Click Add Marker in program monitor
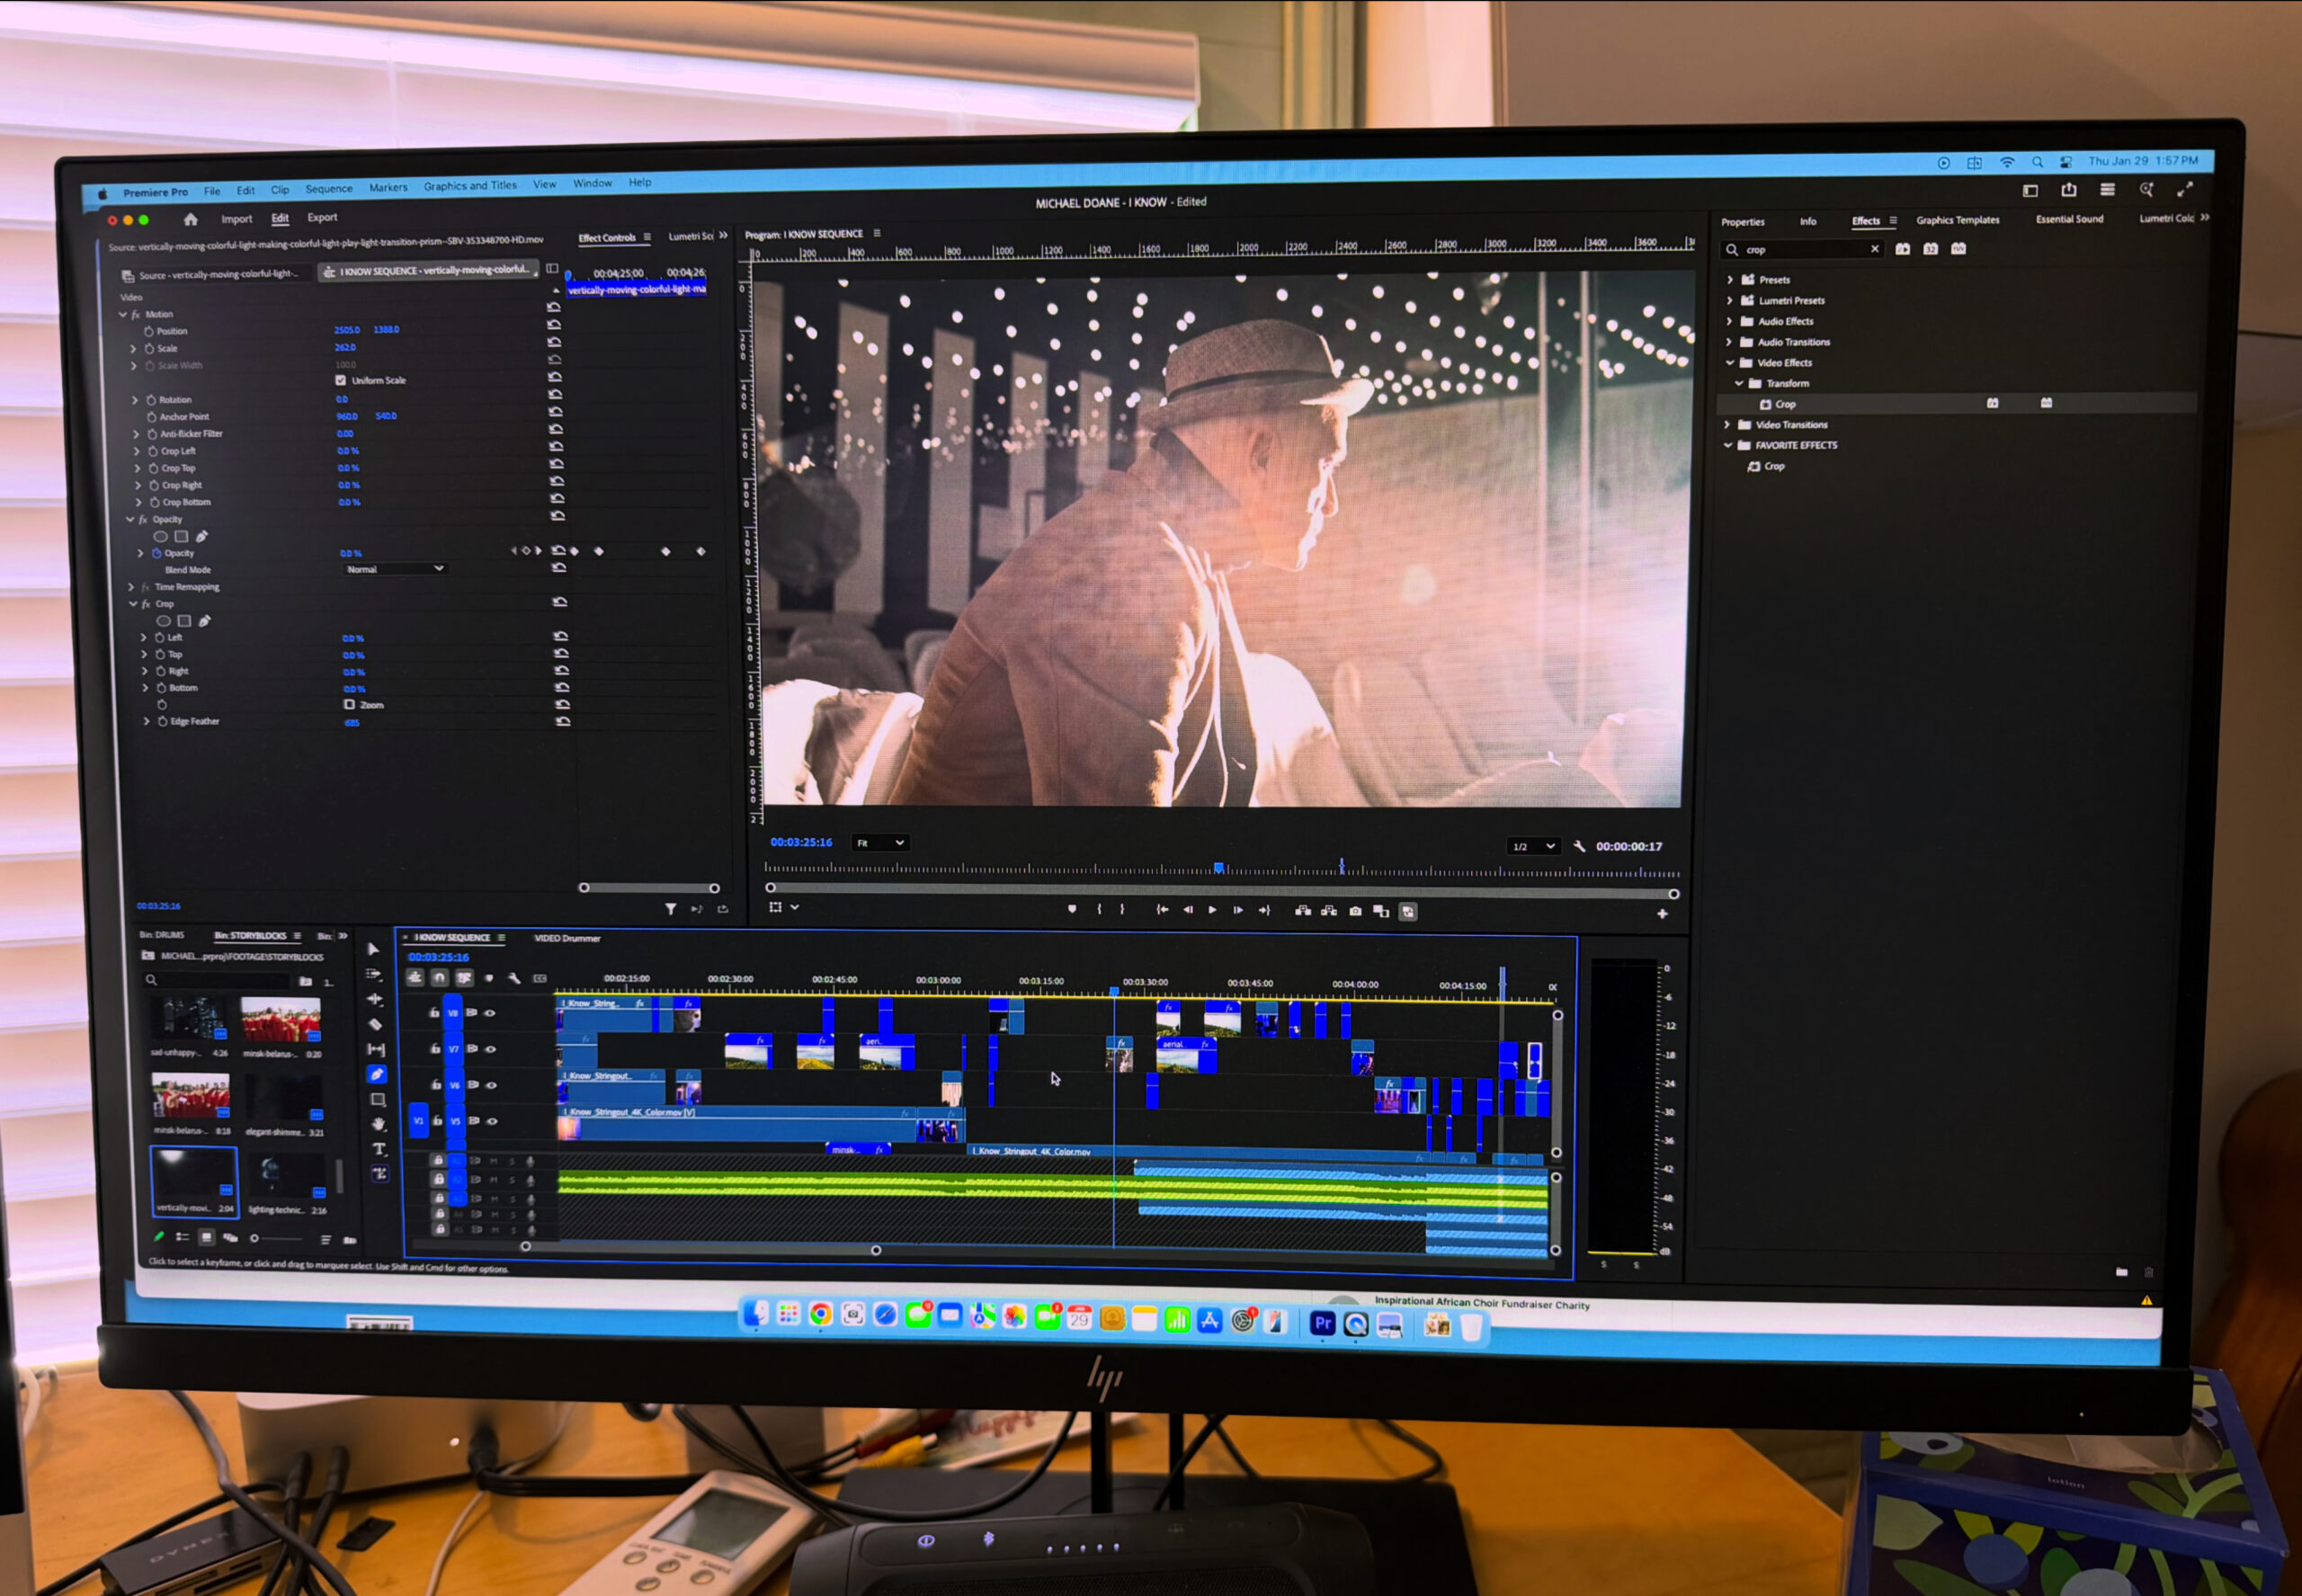2302x1596 pixels. (x=1072, y=909)
